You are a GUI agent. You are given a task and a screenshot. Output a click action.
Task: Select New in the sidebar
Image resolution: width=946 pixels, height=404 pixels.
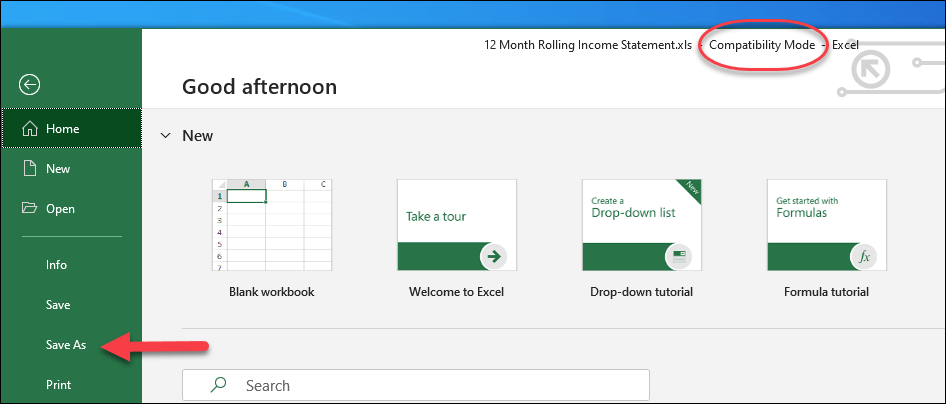tap(71, 169)
